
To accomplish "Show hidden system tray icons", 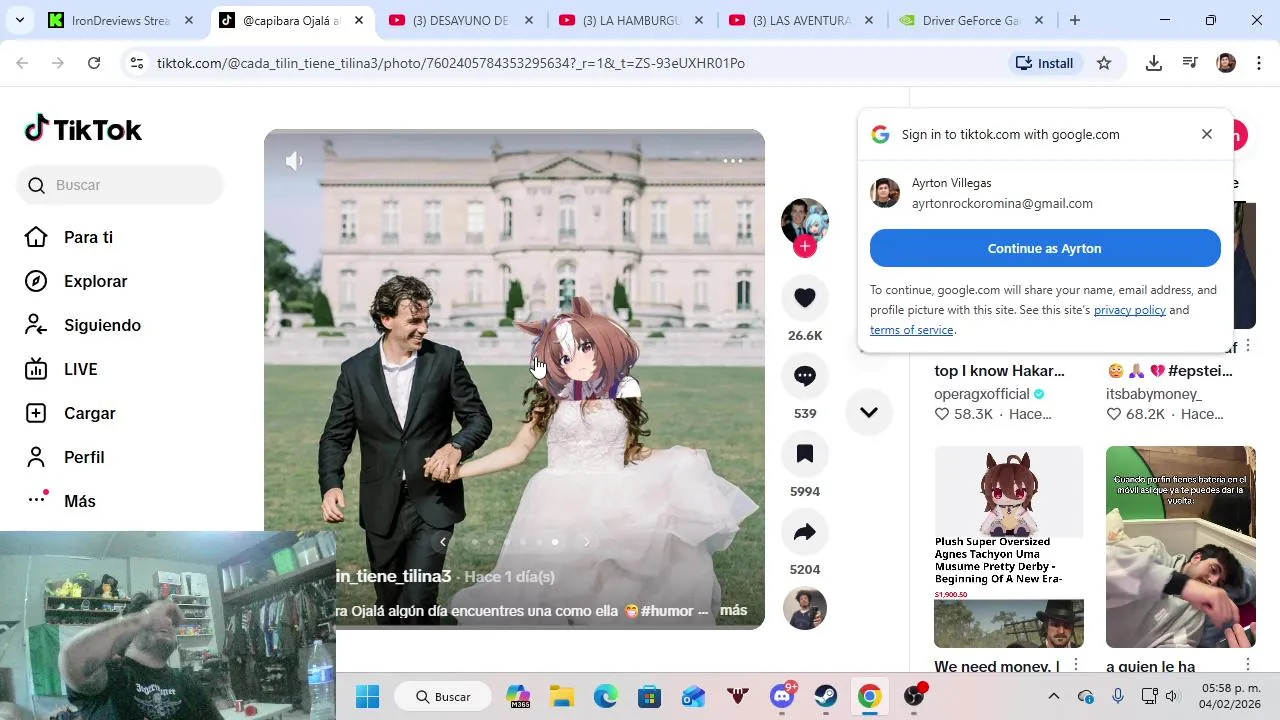I will pos(1053,696).
